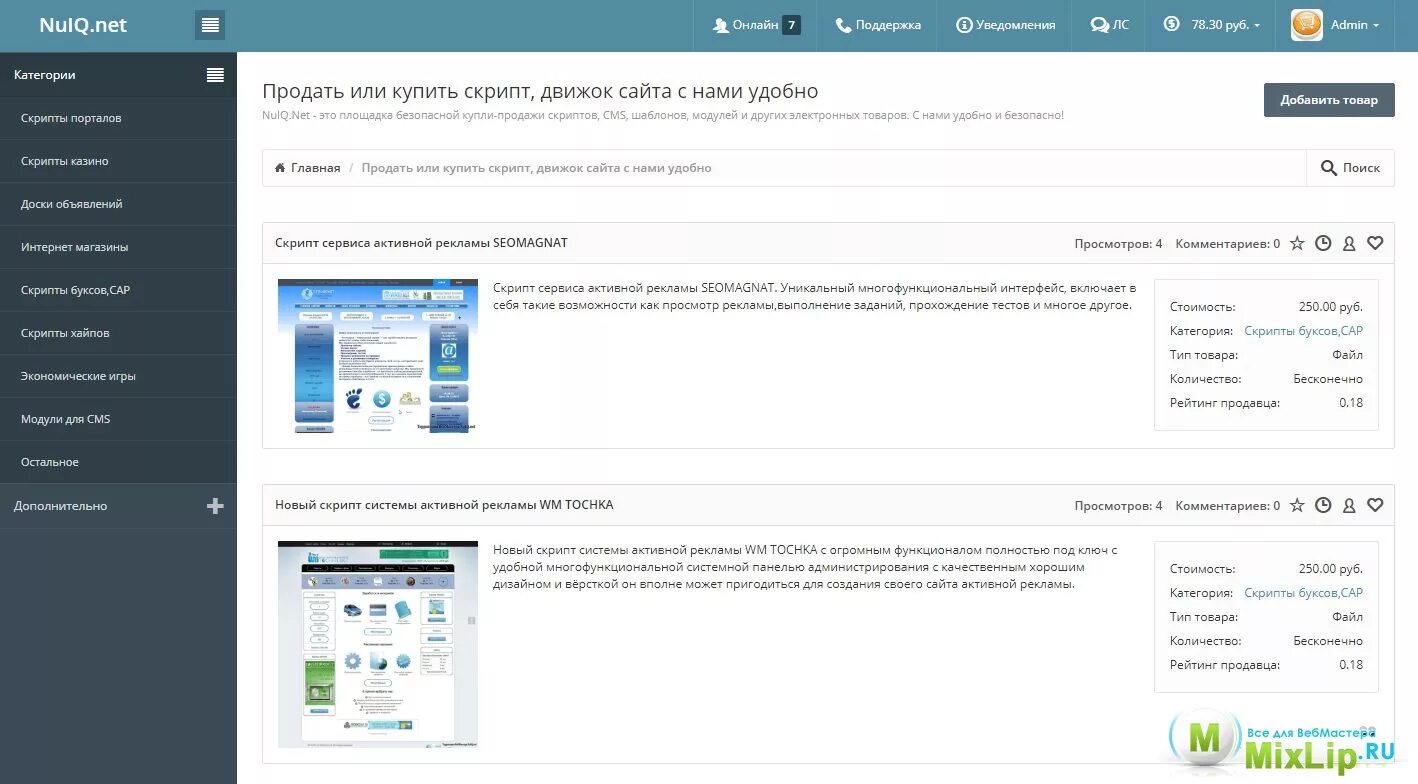The image size is (1418, 784).
Task: Click the 250.00 руб. price in WM TOCHKA card
Action: (1330, 569)
